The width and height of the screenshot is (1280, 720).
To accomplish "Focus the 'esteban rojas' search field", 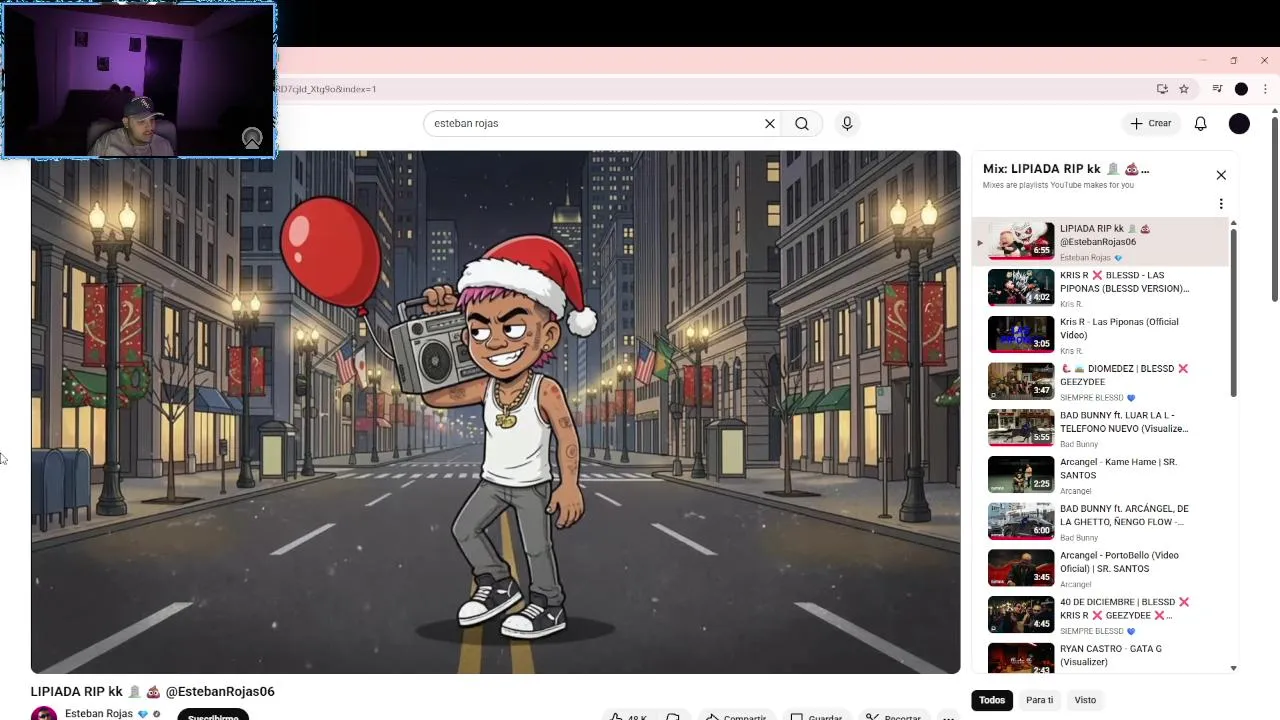I will (x=595, y=124).
